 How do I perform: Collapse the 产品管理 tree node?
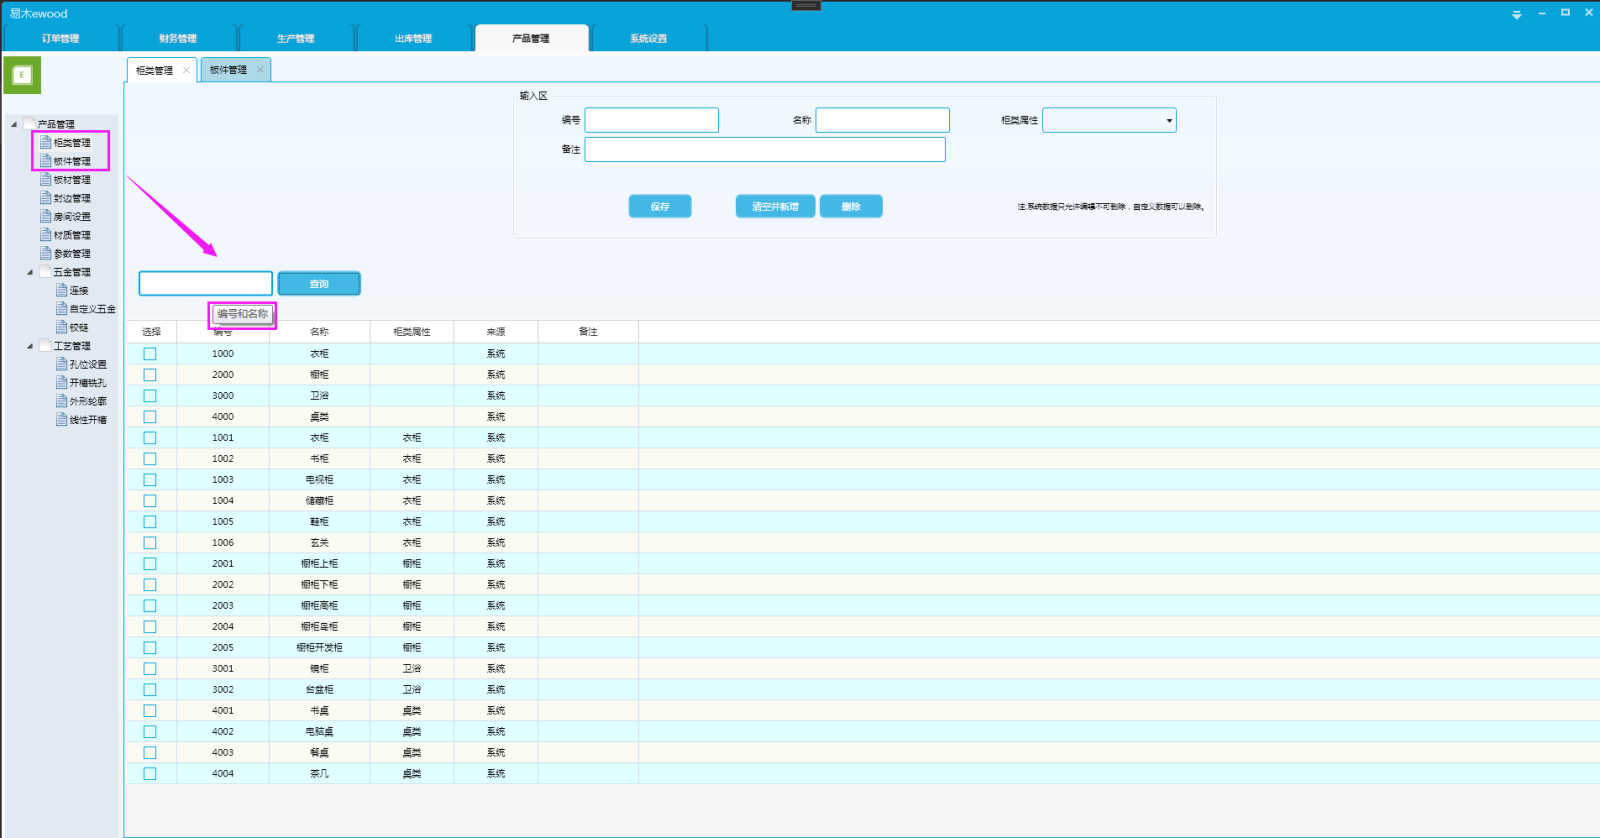coord(14,124)
